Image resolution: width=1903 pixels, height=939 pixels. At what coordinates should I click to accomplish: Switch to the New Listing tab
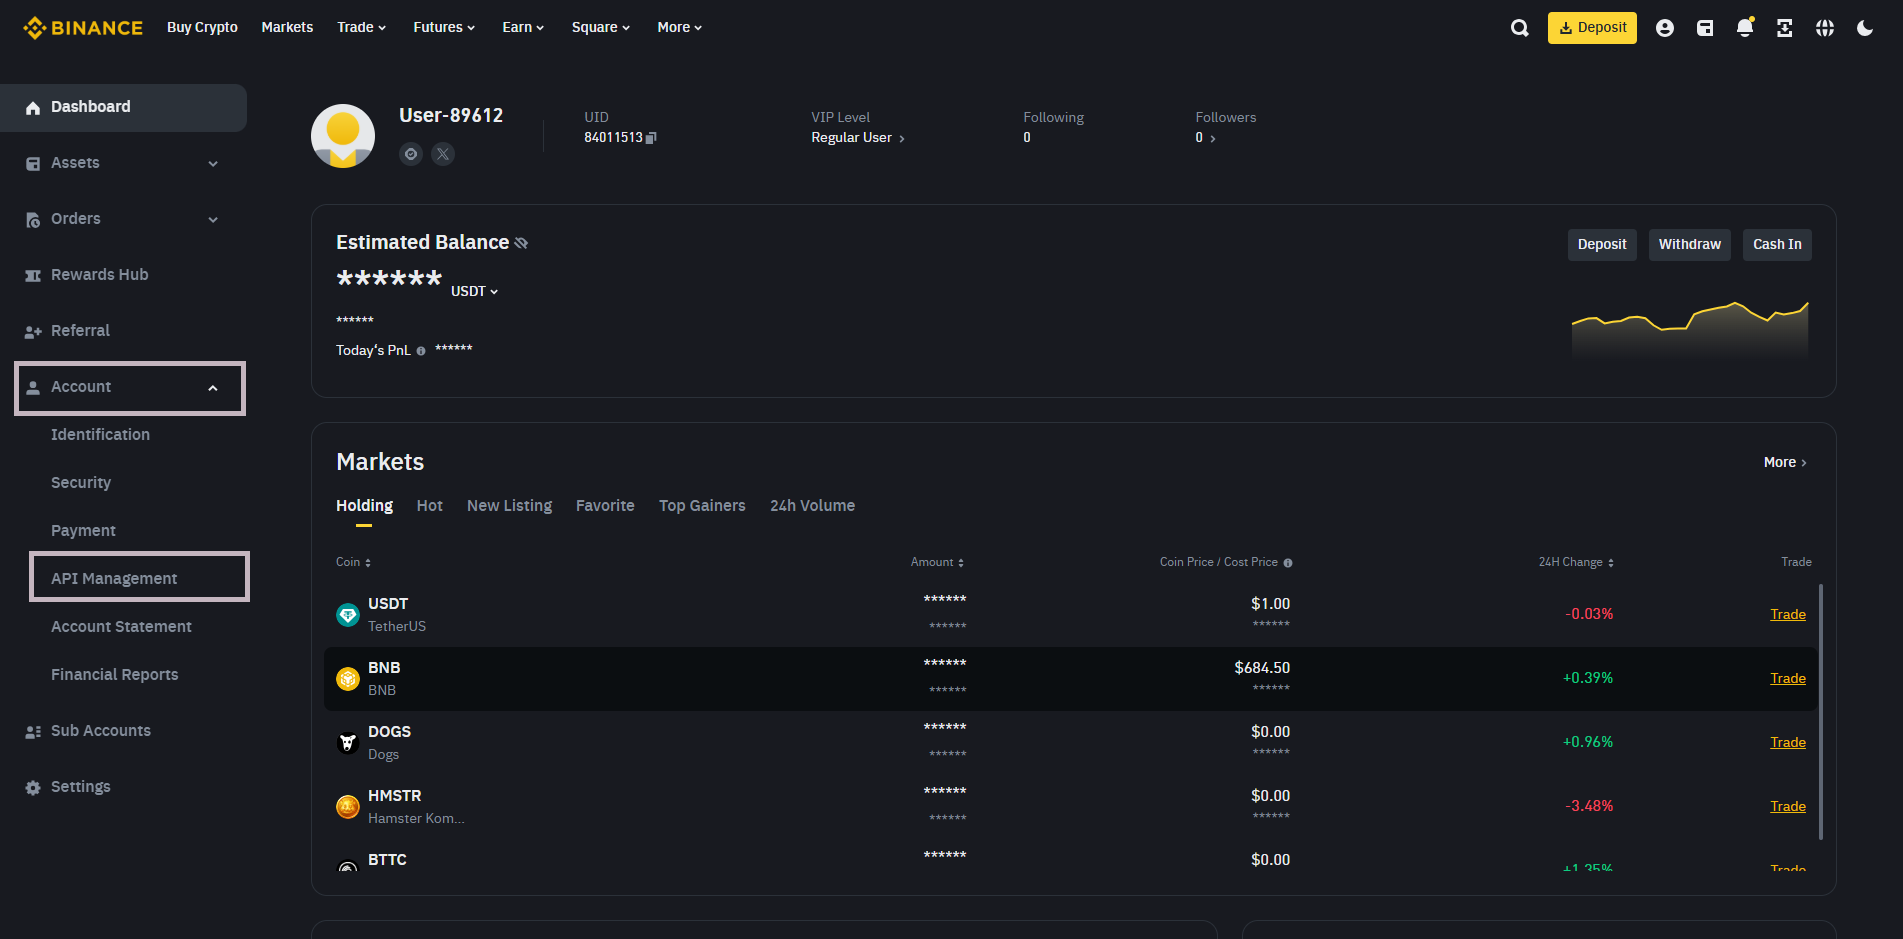[509, 506]
